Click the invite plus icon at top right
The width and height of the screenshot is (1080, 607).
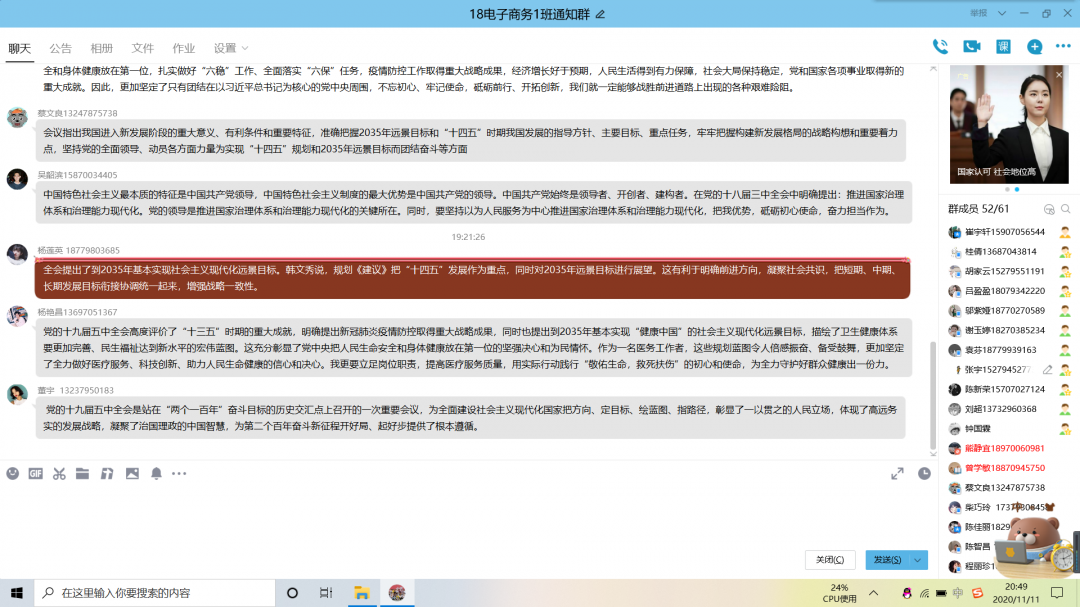(1034, 46)
